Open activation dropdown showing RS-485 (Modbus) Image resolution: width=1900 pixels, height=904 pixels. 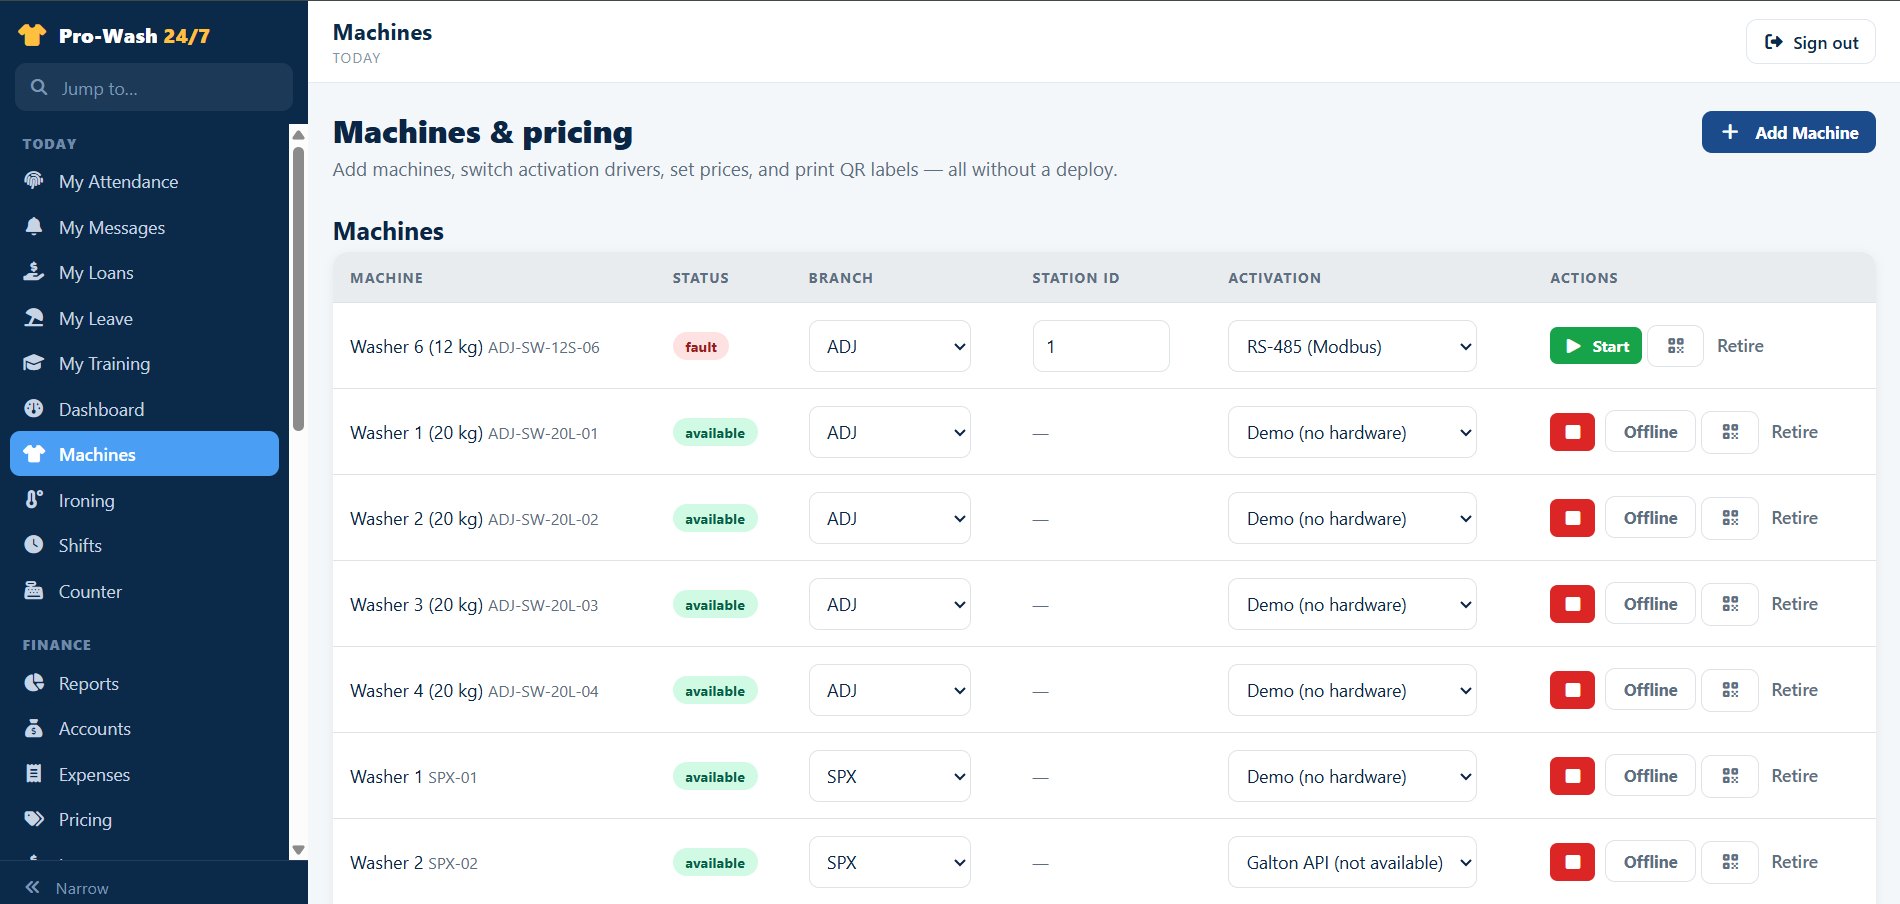coord(1352,346)
